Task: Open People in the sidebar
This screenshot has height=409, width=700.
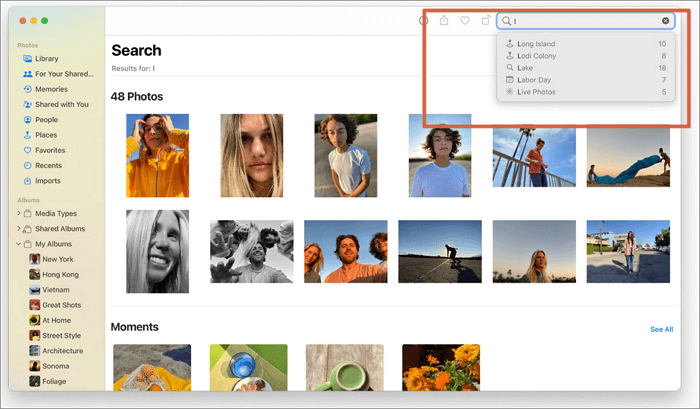Action: click(x=47, y=119)
